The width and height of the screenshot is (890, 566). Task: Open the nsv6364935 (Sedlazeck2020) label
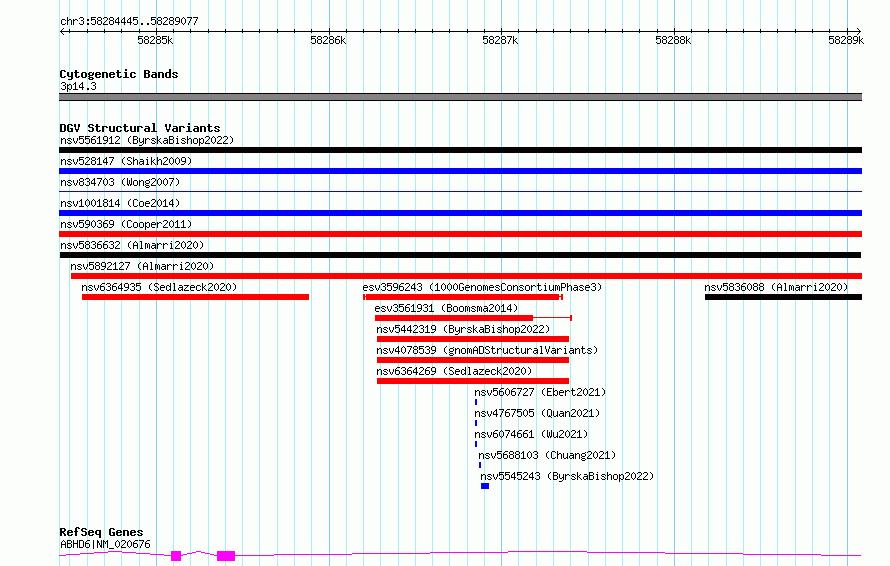point(159,287)
